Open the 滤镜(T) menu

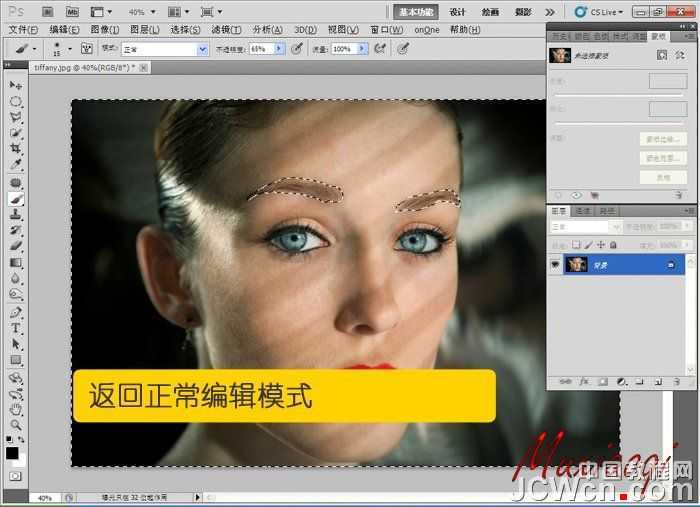click(x=226, y=29)
